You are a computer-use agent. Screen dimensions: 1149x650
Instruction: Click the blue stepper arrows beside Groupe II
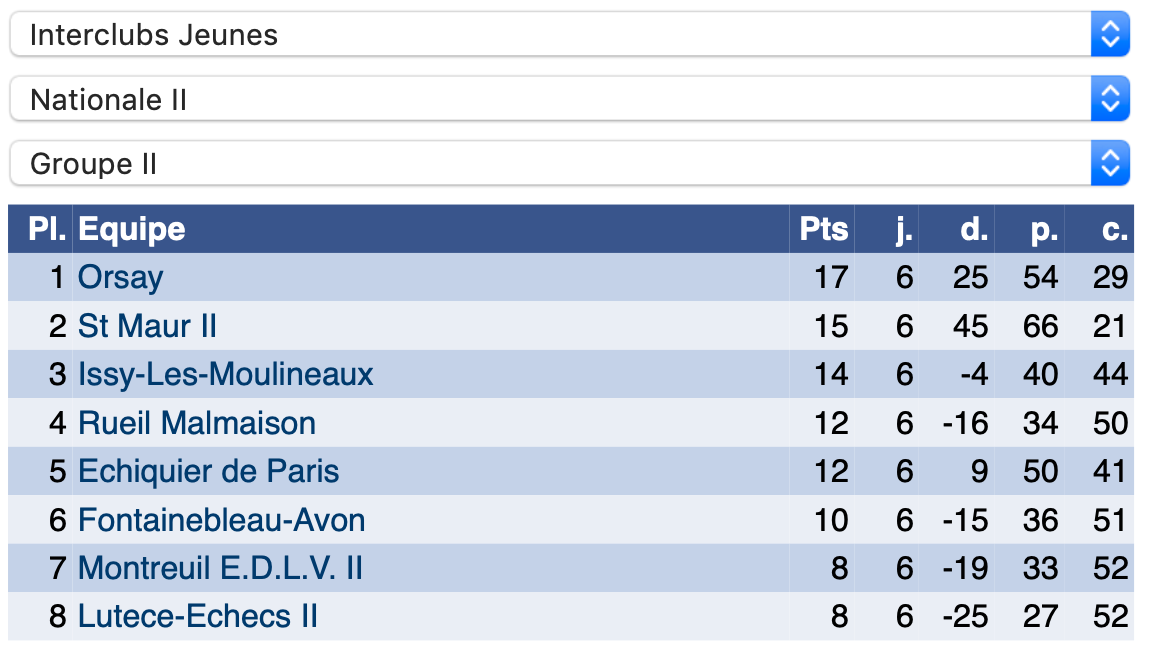pyautogui.click(x=1110, y=163)
